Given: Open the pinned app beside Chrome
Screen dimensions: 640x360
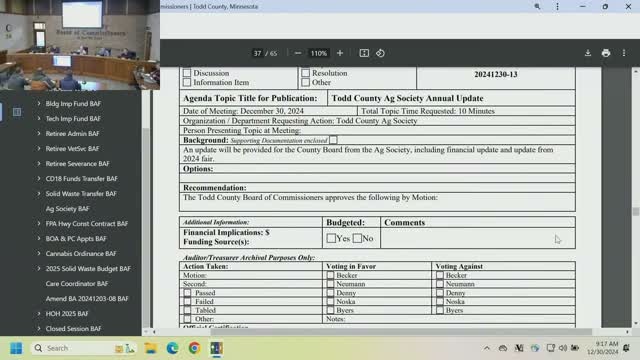Looking at the screenshot, I should (x=216, y=348).
